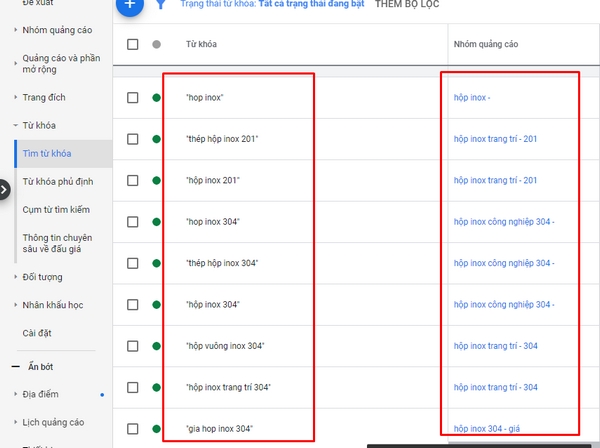Click green status dot for "hộp inox trang trí 304"
Viewport: 600px width, 448px height.
(157, 387)
